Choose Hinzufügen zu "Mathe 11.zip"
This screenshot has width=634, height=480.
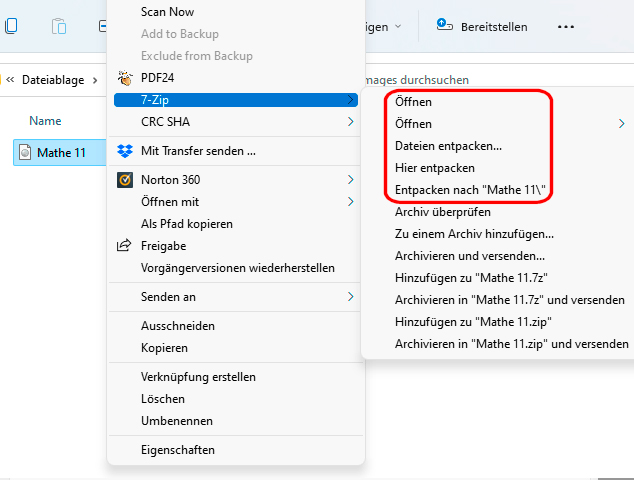click(474, 322)
